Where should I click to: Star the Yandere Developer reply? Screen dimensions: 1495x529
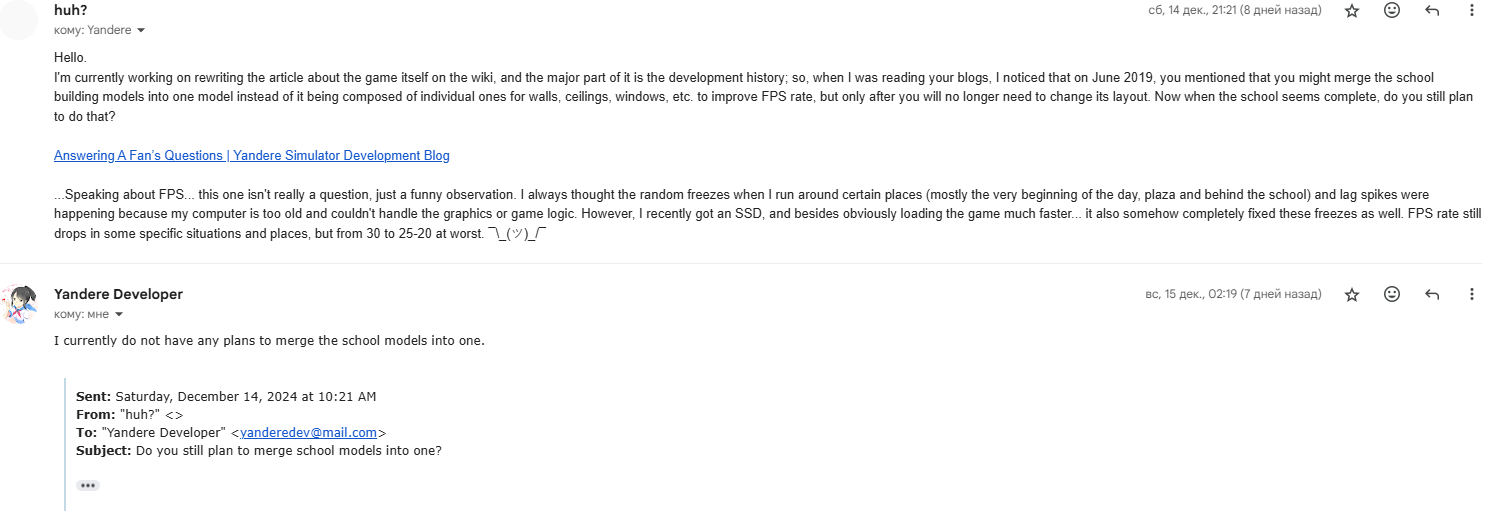(x=1352, y=294)
